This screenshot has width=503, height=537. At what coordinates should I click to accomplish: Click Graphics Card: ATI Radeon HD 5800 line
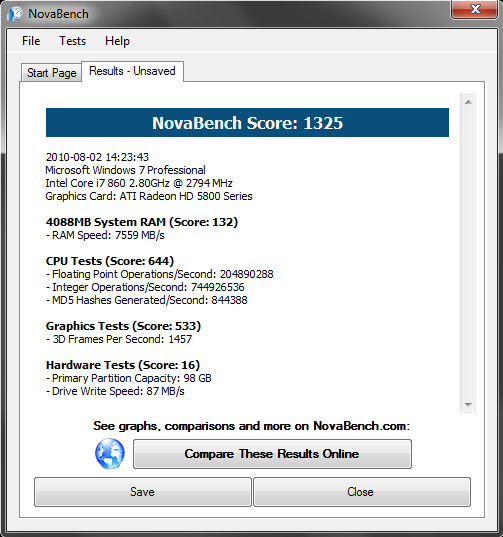pyautogui.click(x=149, y=196)
